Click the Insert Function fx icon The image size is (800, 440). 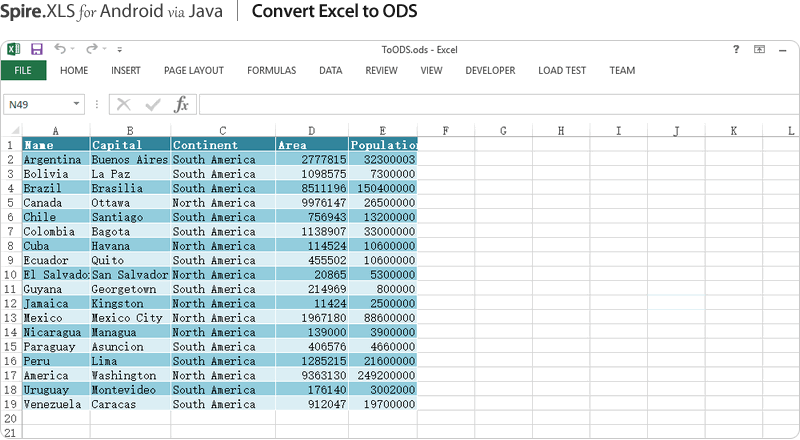coord(181,104)
